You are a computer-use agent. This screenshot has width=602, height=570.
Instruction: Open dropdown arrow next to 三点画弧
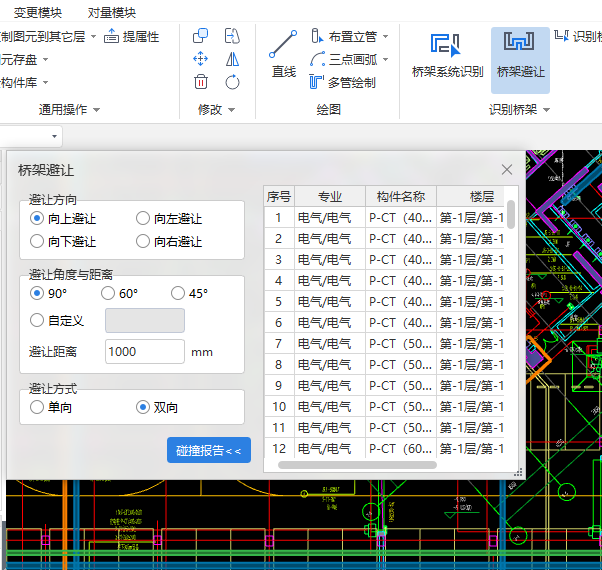click(x=385, y=59)
